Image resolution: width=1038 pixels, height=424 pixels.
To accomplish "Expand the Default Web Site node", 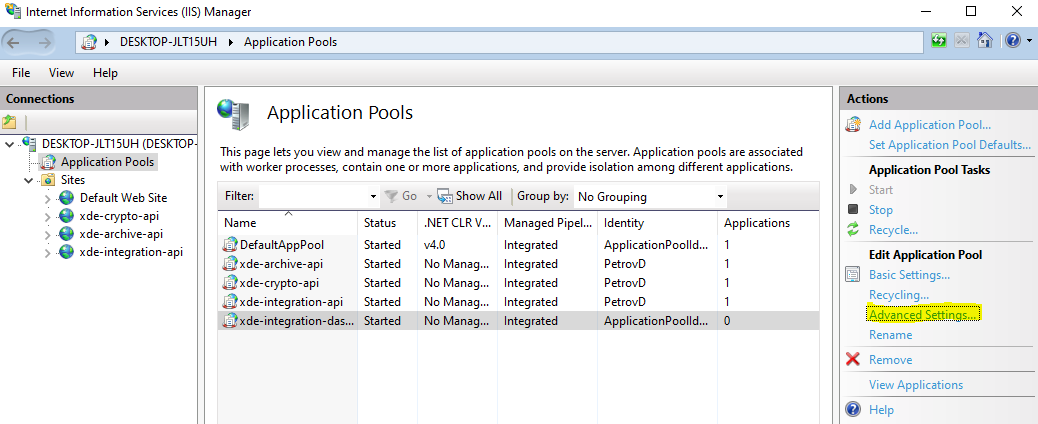I will click(x=47, y=198).
